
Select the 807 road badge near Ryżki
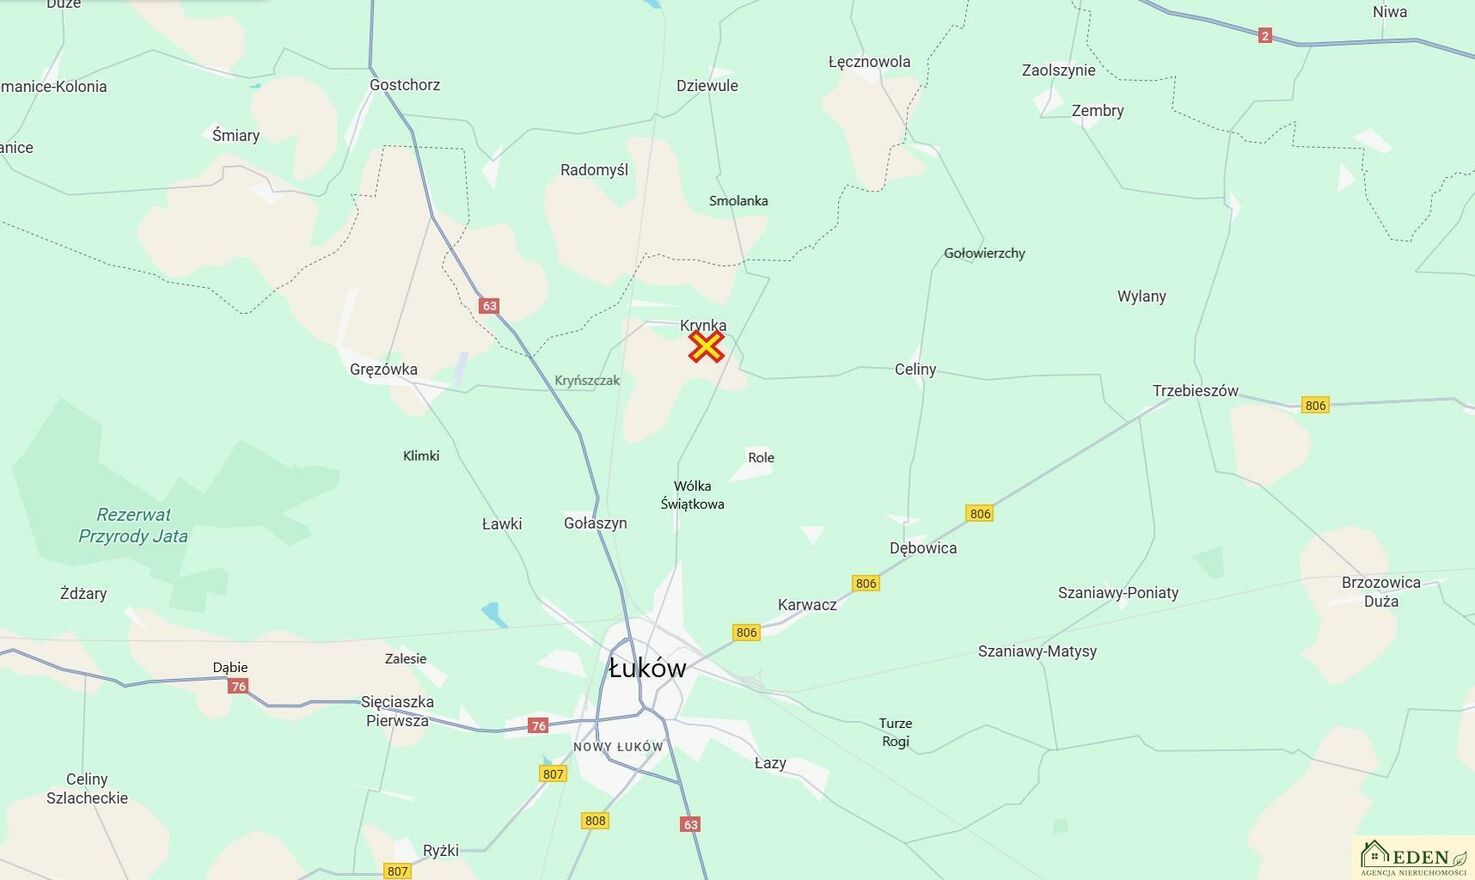pos(398,871)
